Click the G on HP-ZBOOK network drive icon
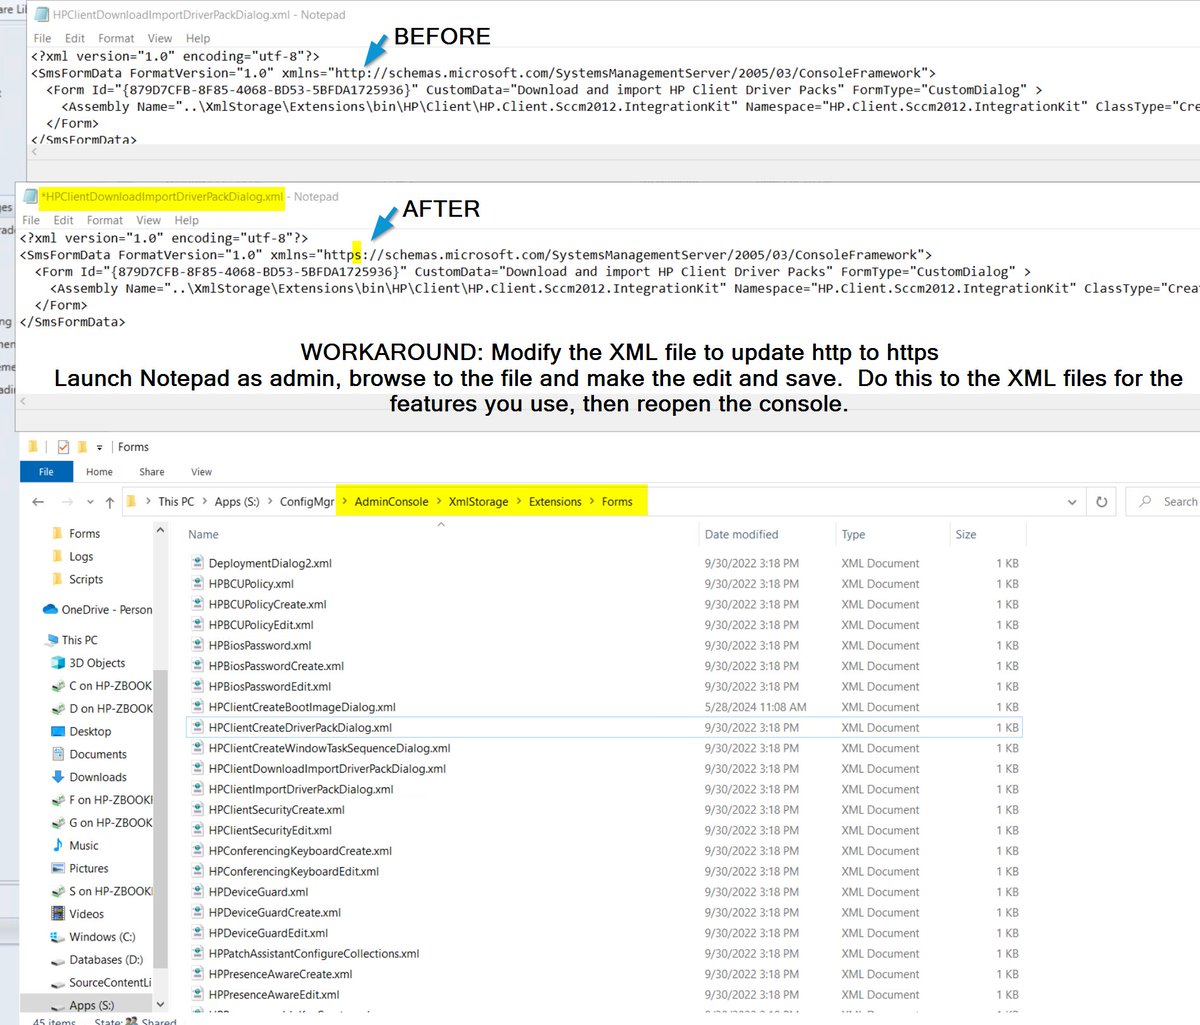The height and width of the screenshot is (1025, 1200). 58,823
